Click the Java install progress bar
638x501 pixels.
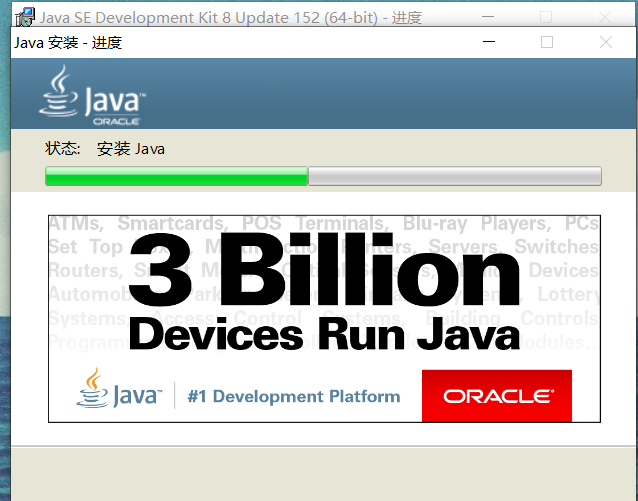[323, 176]
